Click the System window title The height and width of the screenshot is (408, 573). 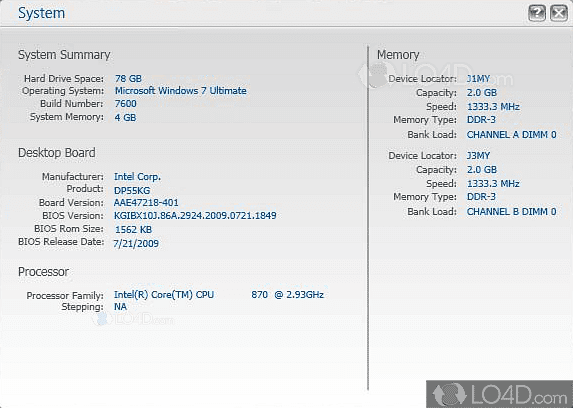(x=41, y=13)
